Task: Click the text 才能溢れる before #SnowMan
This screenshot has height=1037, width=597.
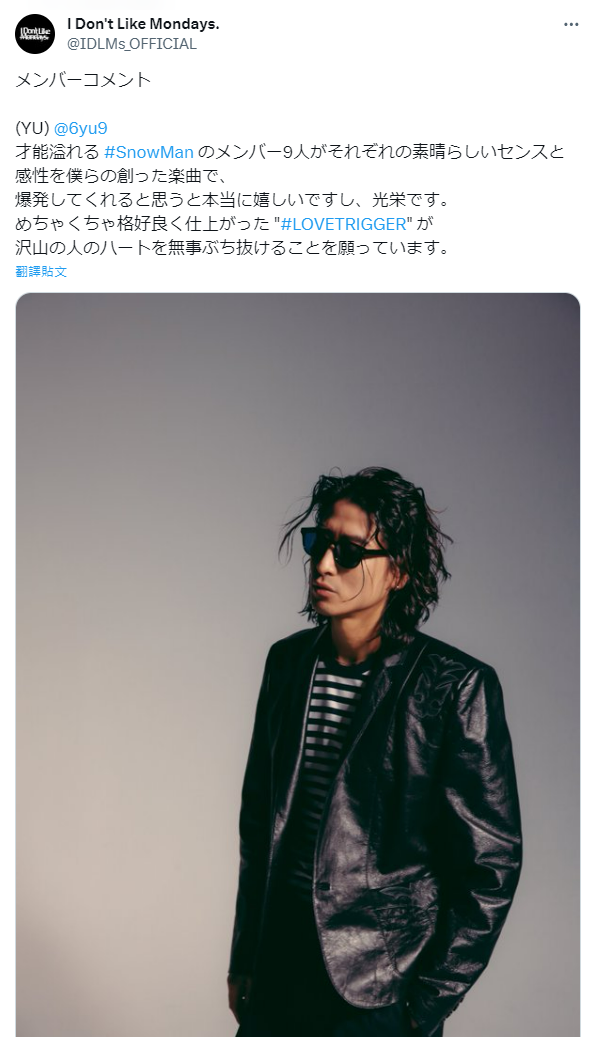Action: tap(58, 151)
